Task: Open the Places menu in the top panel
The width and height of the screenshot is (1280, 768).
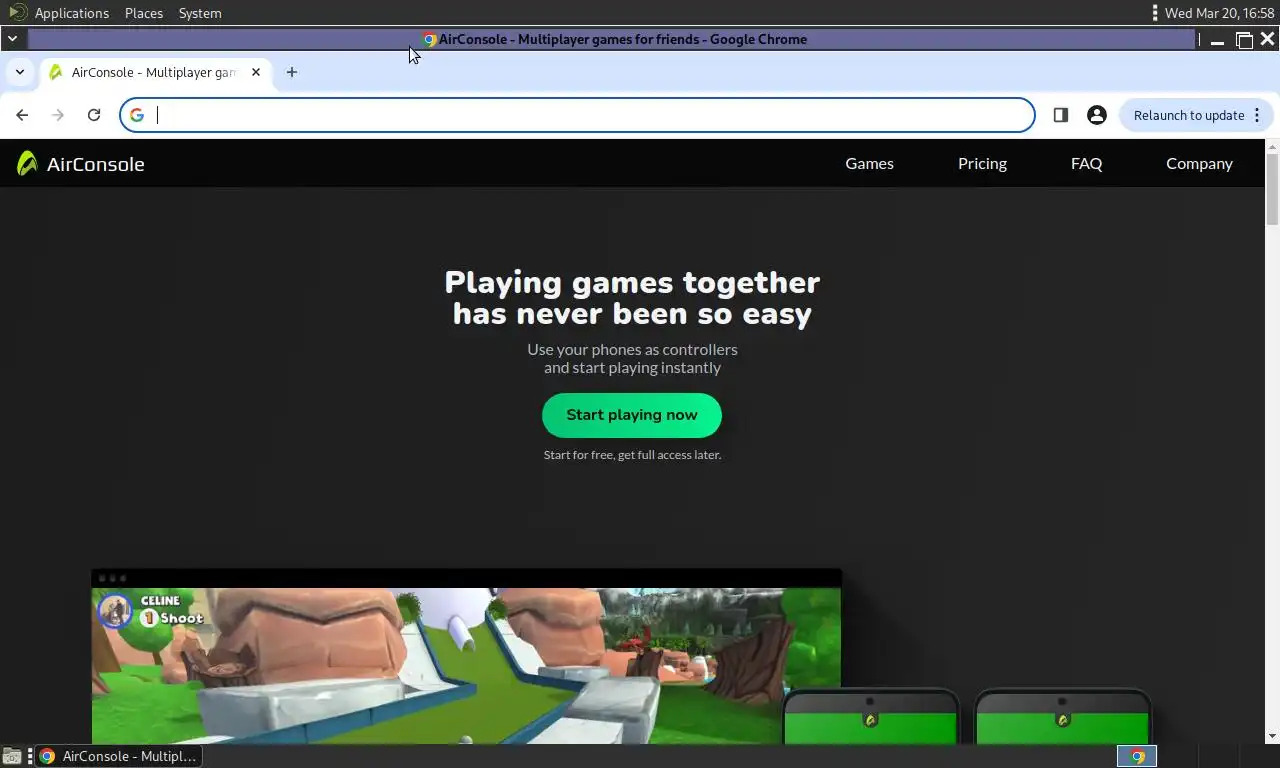Action: (144, 13)
